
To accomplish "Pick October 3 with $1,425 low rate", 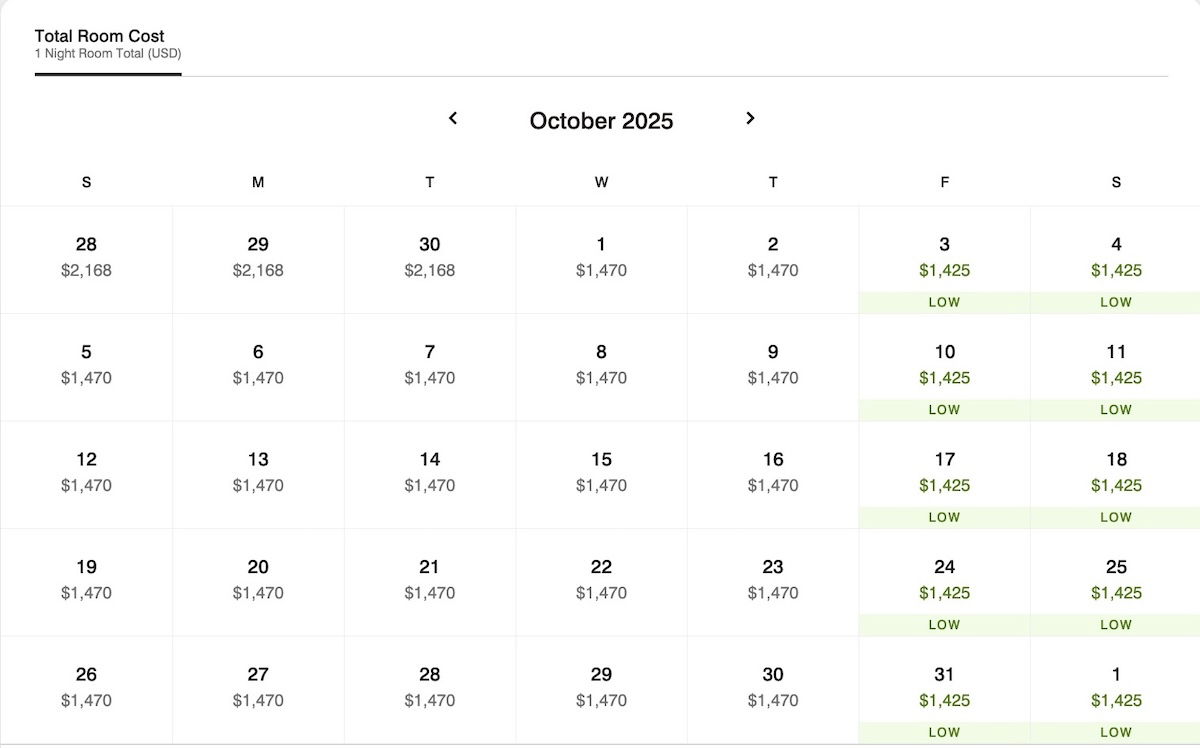I will 944,260.
